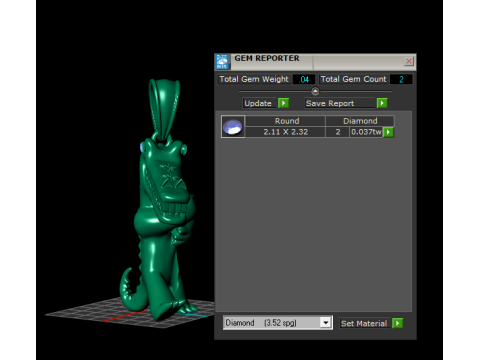Click the green arrow next to Update

(283, 103)
